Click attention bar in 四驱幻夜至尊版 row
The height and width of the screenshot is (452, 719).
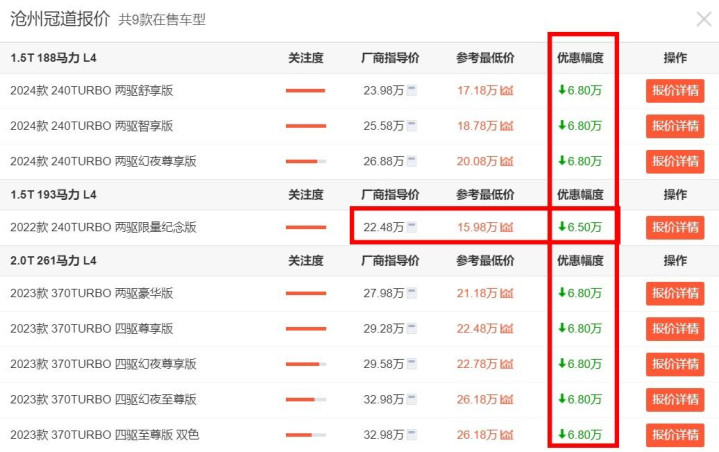click(x=306, y=399)
